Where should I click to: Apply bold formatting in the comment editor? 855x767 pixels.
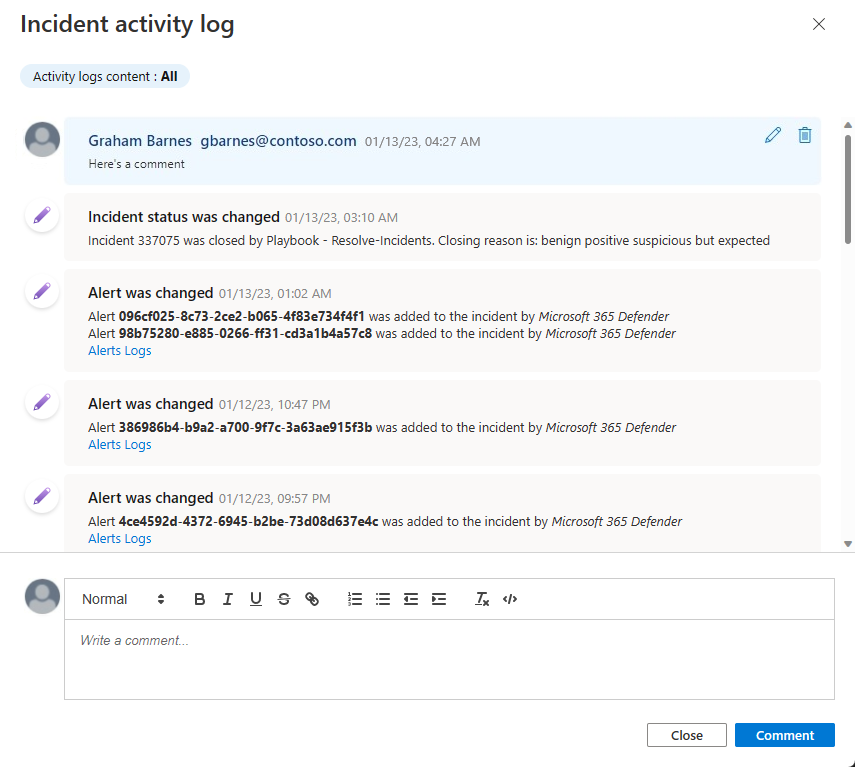pyautogui.click(x=199, y=598)
